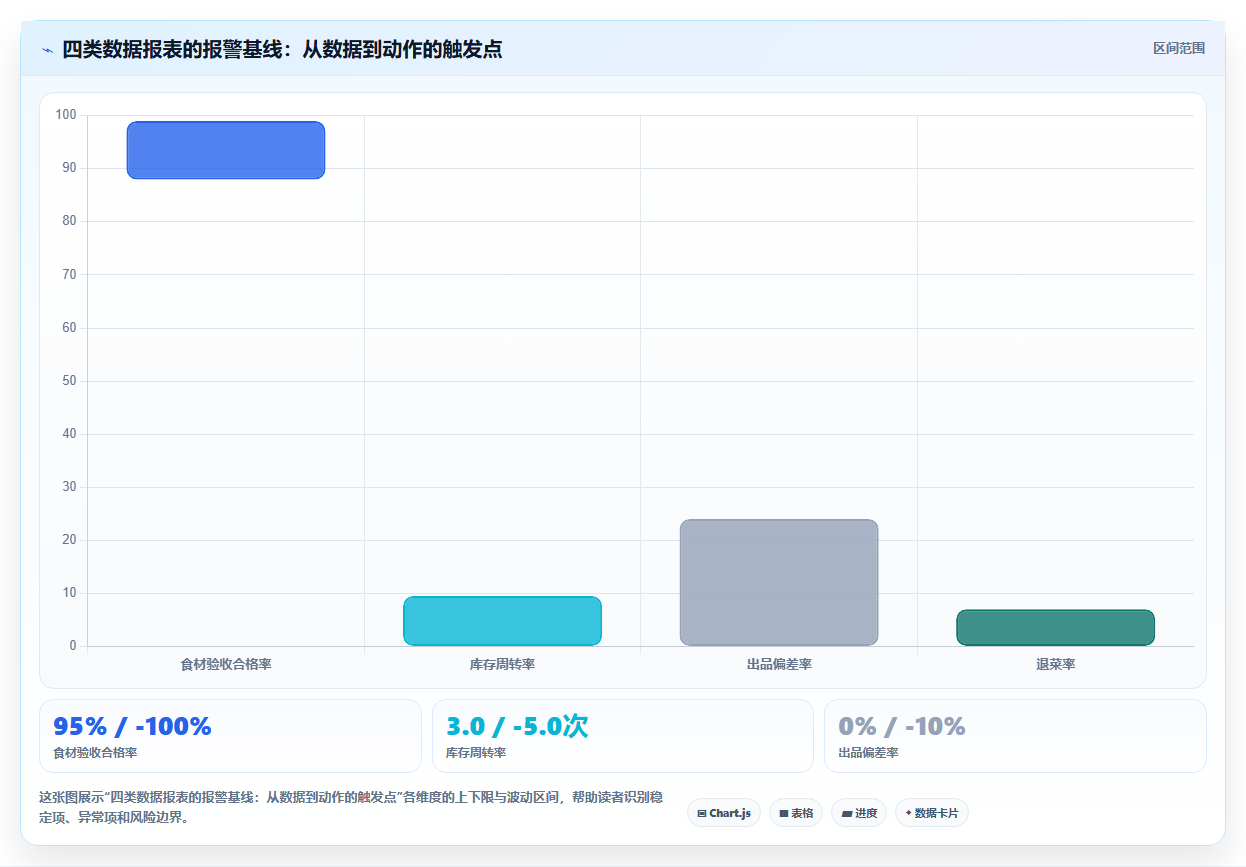1246x867 pixels.
Task: Click the 数据卡片 tag chip
Action: 932,813
